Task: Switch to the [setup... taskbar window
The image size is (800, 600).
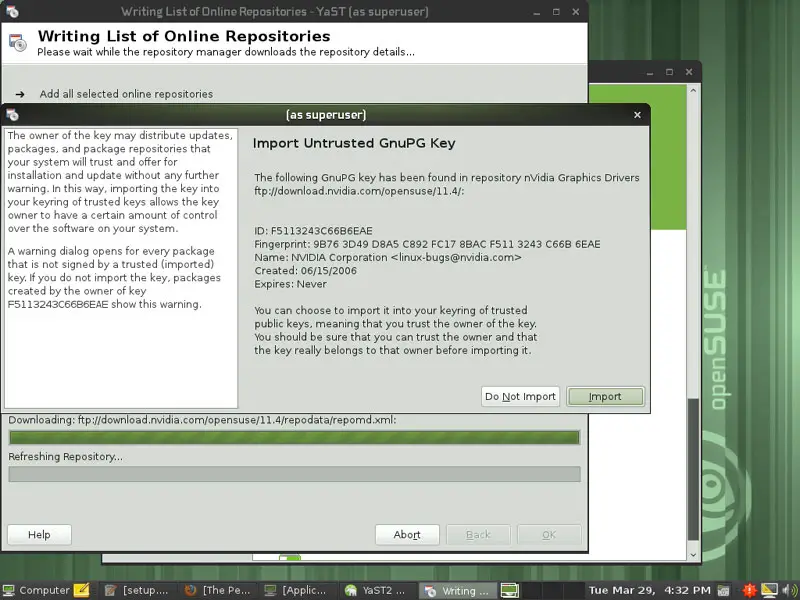Action: coord(137,590)
